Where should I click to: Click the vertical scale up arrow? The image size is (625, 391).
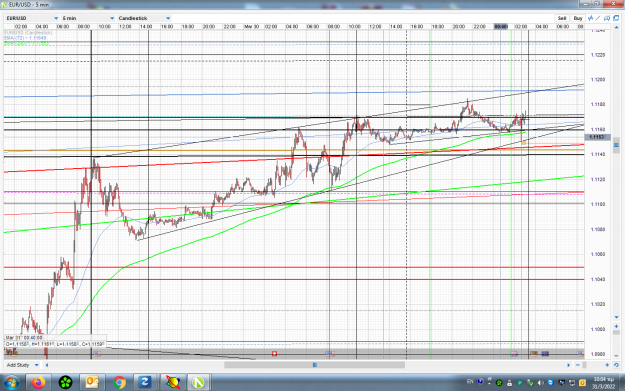point(616,27)
